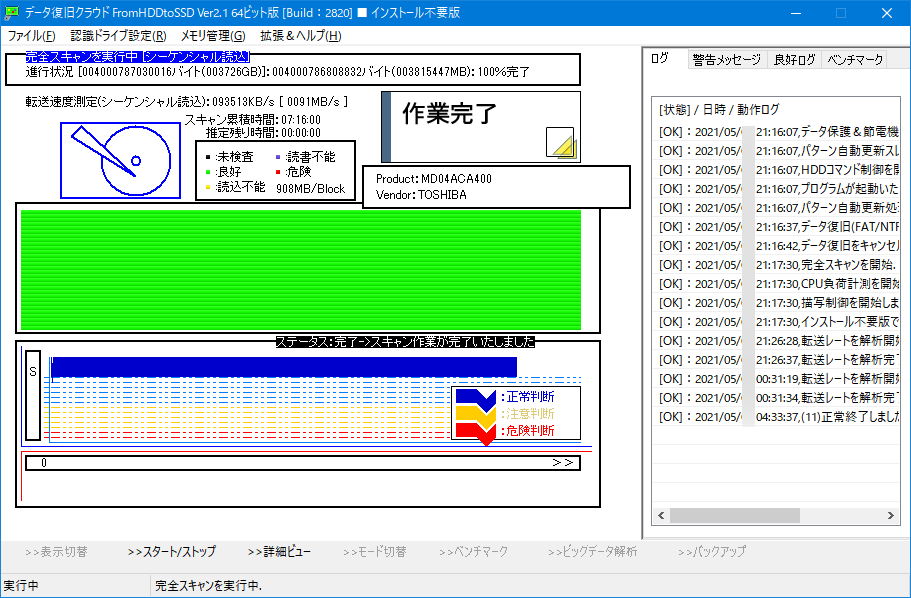Click the :良好 green legend entry
911x598 pixels.
224,172
